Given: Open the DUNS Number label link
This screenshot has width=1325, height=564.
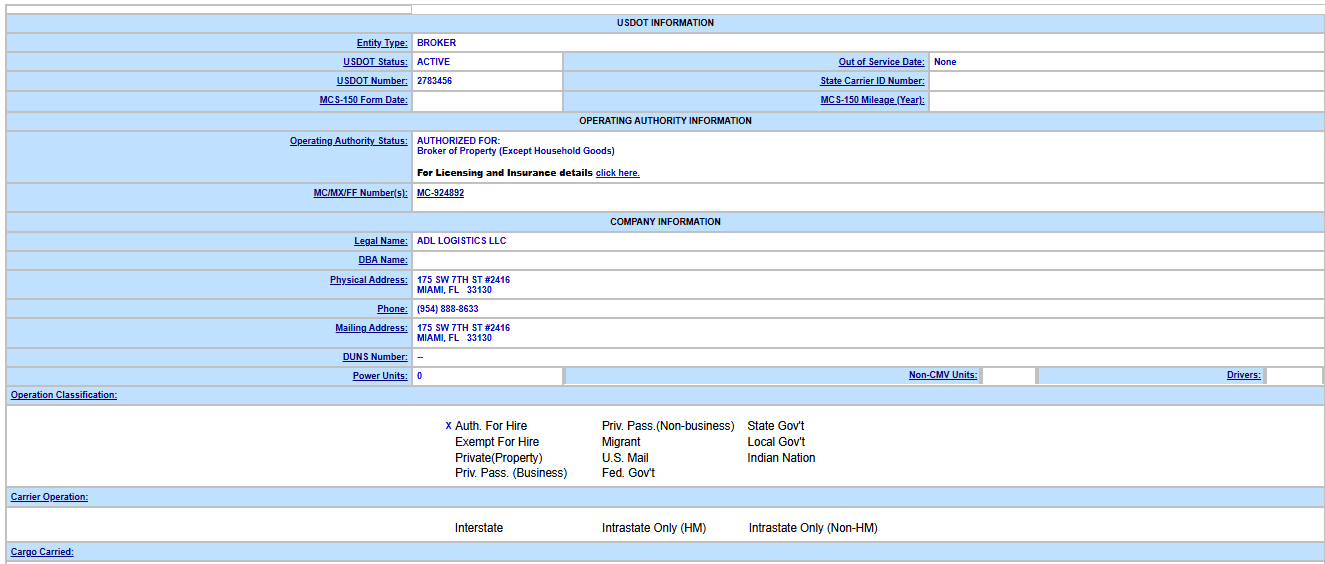Looking at the screenshot, I should coord(375,357).
